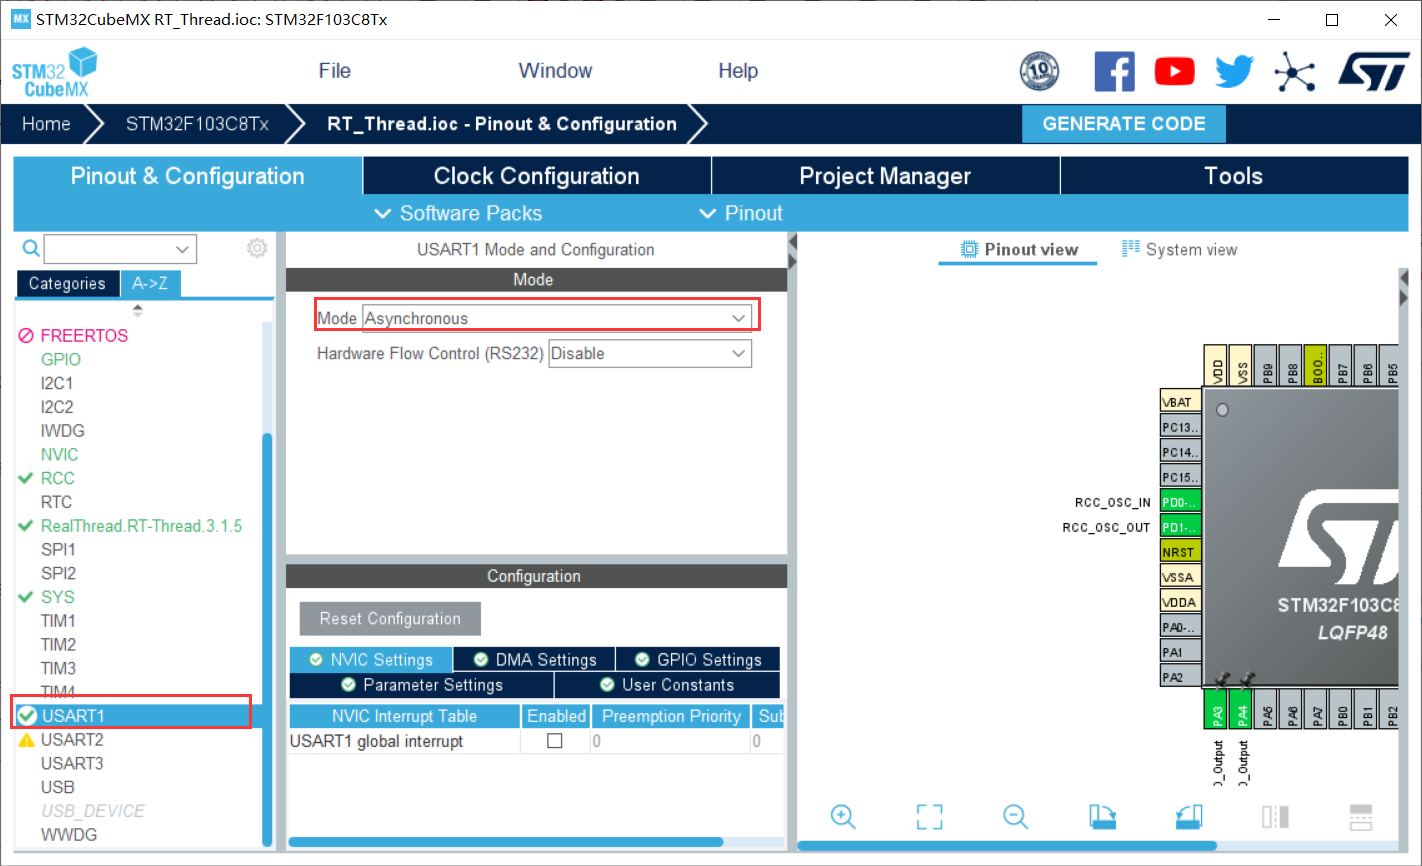
Task: Open the Hardware Flow Control dropdown
Action: (x=650, y=353)
